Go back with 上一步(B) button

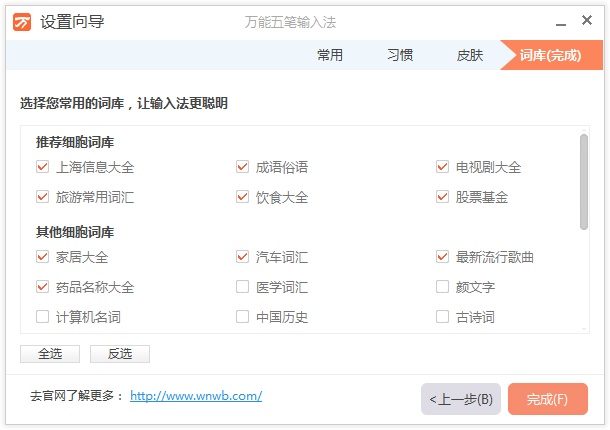[x=461, y=399]
